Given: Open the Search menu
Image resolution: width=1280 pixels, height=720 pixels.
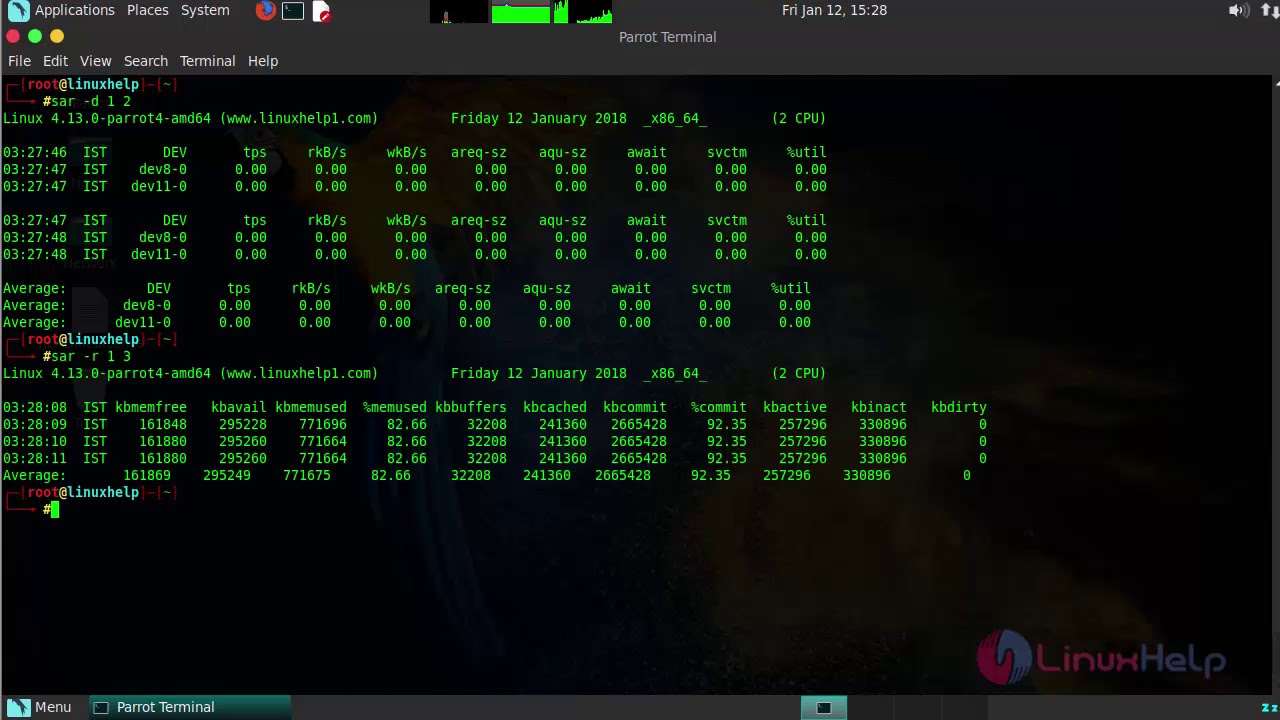Looking at the screenshot, I should 146,61.
